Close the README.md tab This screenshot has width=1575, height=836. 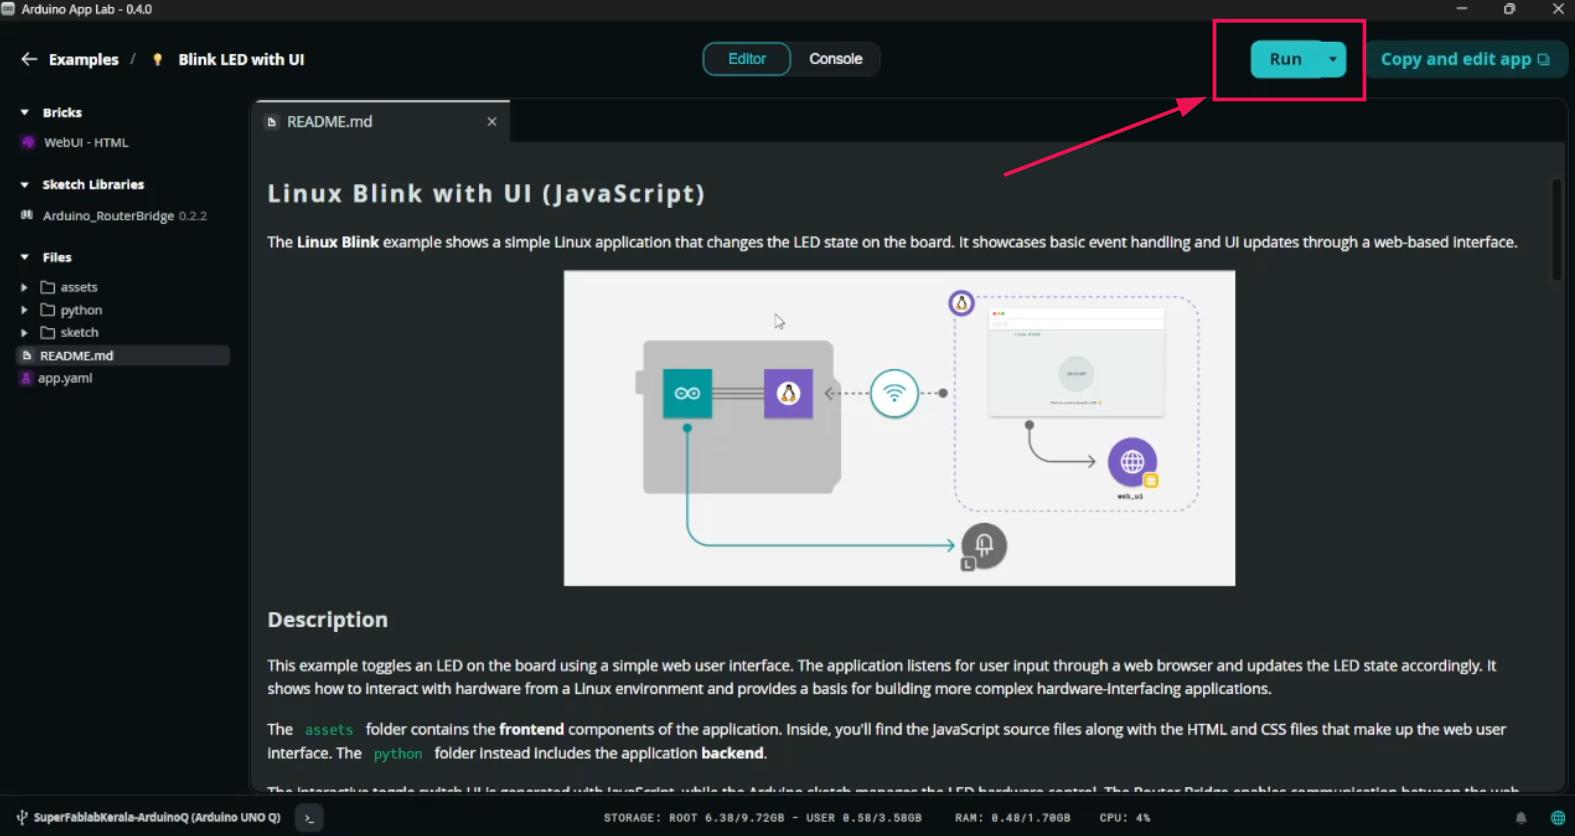492,122
